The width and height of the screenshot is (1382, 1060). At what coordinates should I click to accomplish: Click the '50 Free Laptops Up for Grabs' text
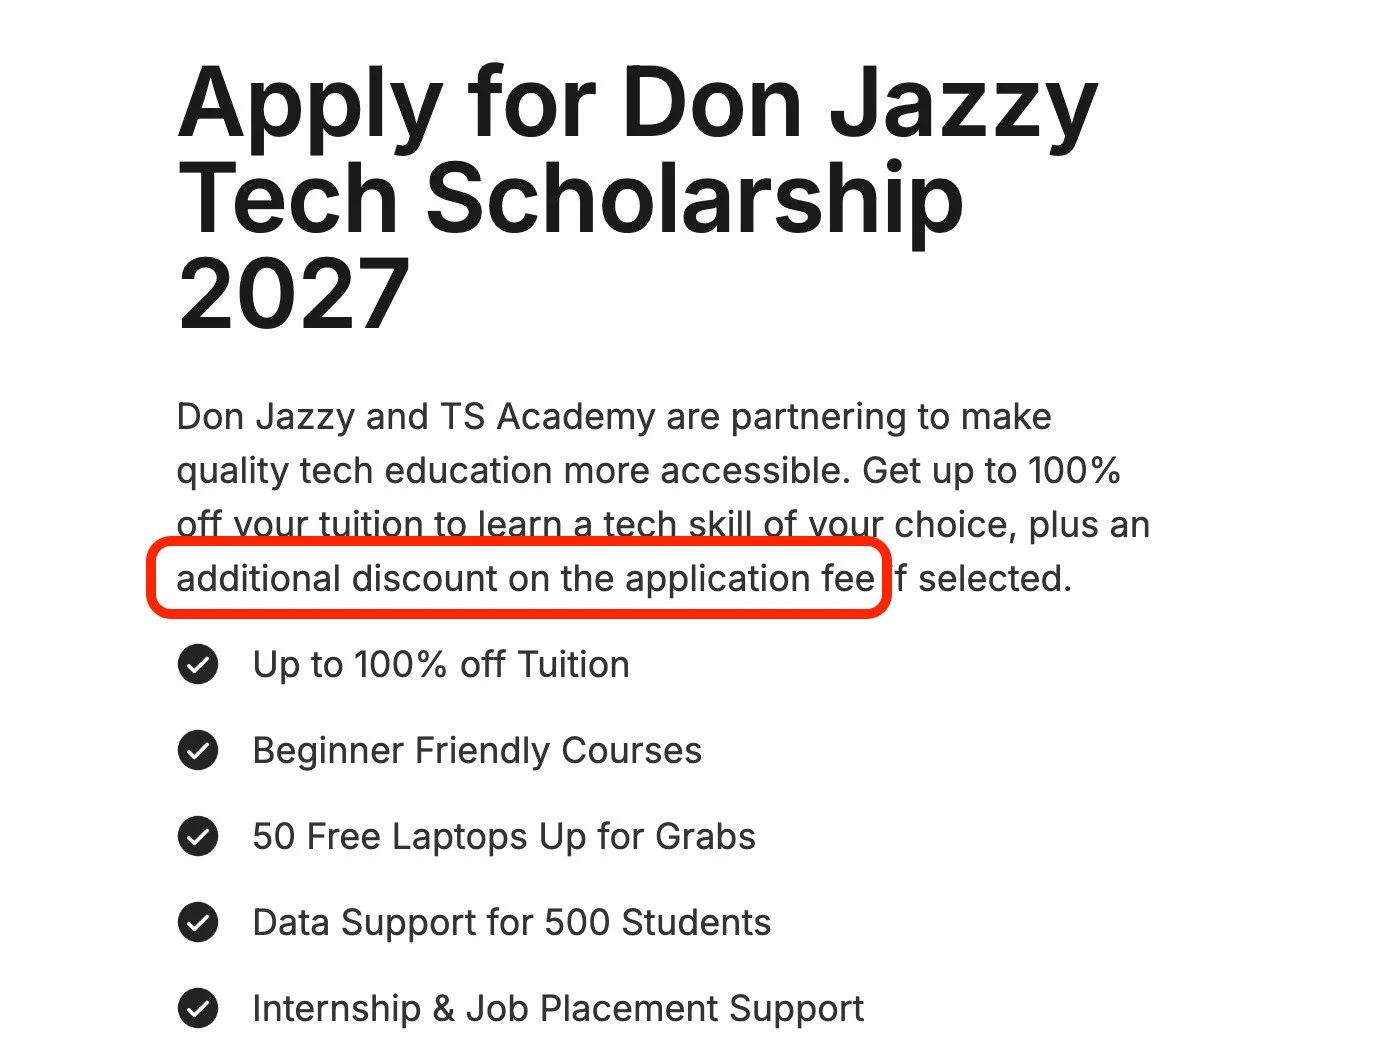(x=504, y=836)
